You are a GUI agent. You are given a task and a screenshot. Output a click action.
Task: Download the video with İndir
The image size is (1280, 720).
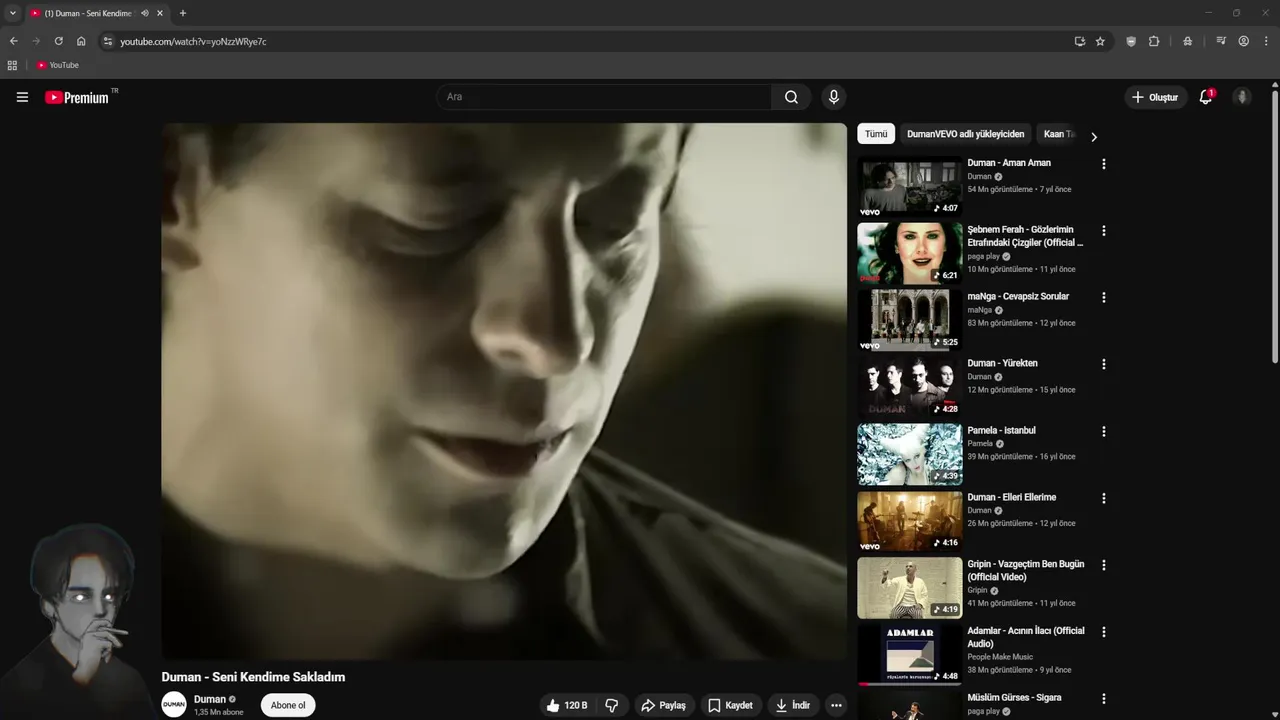click(793, 705)
